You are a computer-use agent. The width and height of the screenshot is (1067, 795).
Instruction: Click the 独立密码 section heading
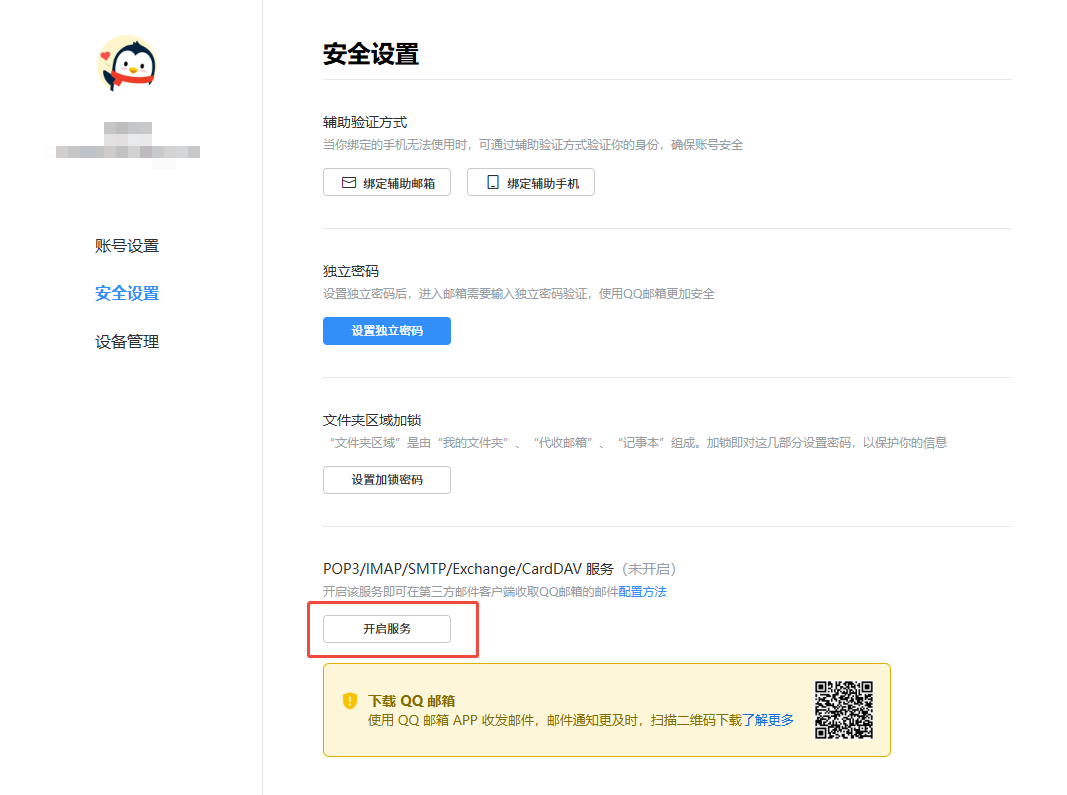(x=351, y=271)
